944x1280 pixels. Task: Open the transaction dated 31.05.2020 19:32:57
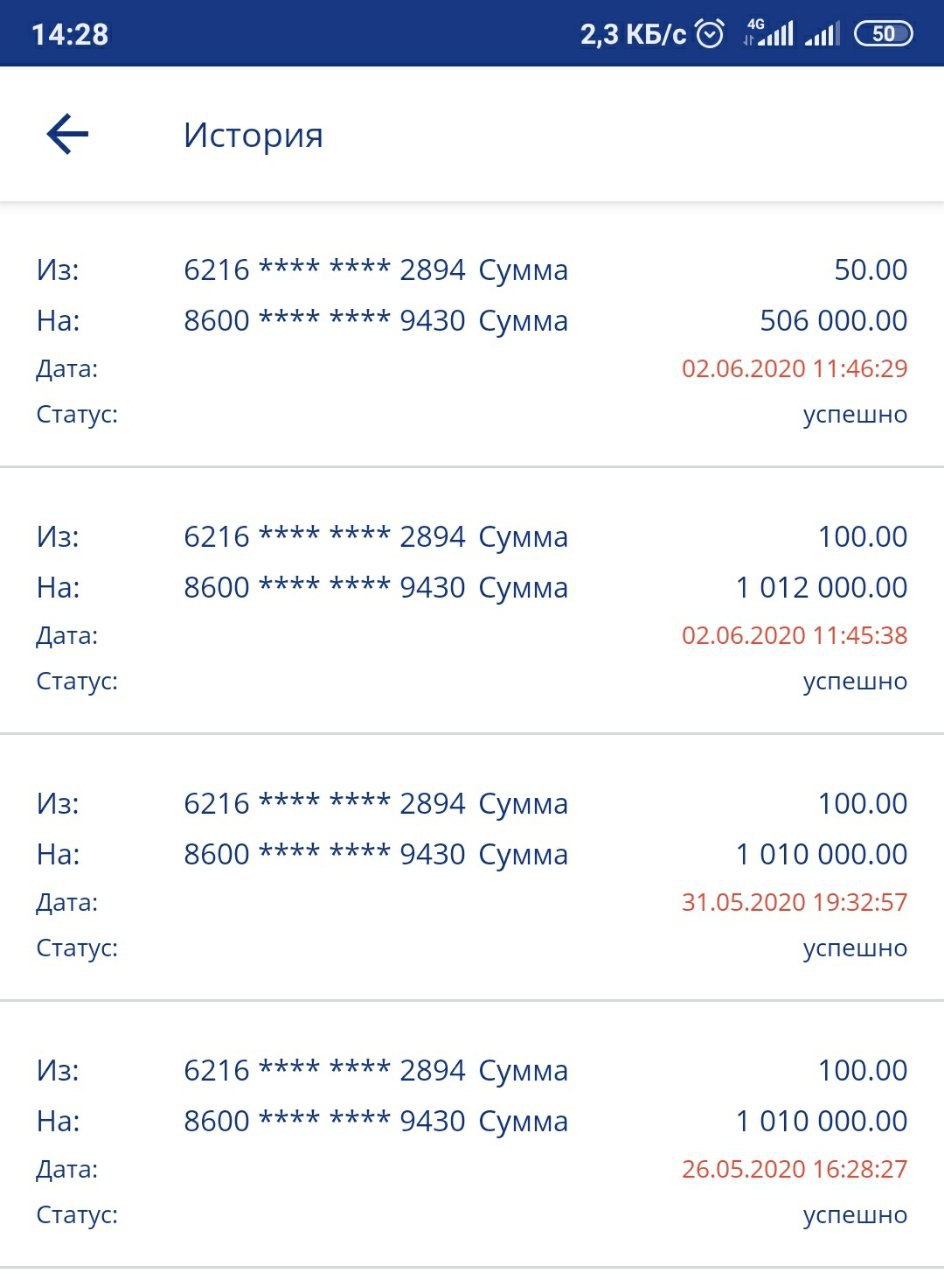472,875
